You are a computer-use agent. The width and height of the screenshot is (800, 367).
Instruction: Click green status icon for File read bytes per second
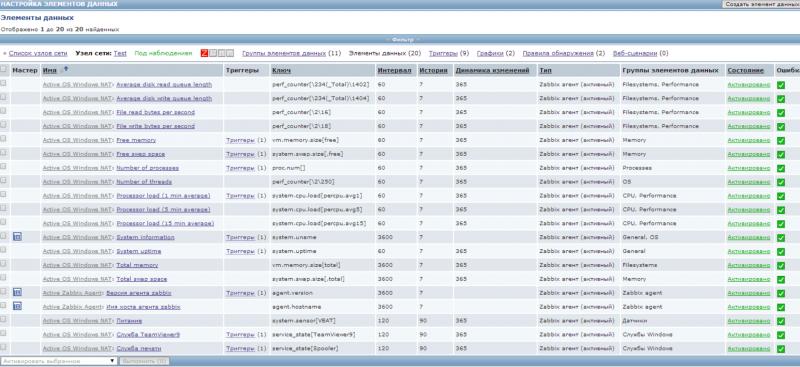781,112
